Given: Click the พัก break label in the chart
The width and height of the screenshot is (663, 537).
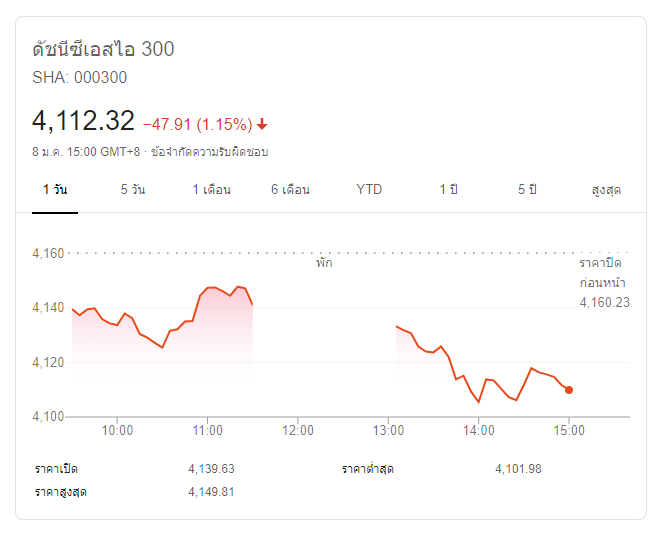Looking at the screenshot, I should coord(324,264).
